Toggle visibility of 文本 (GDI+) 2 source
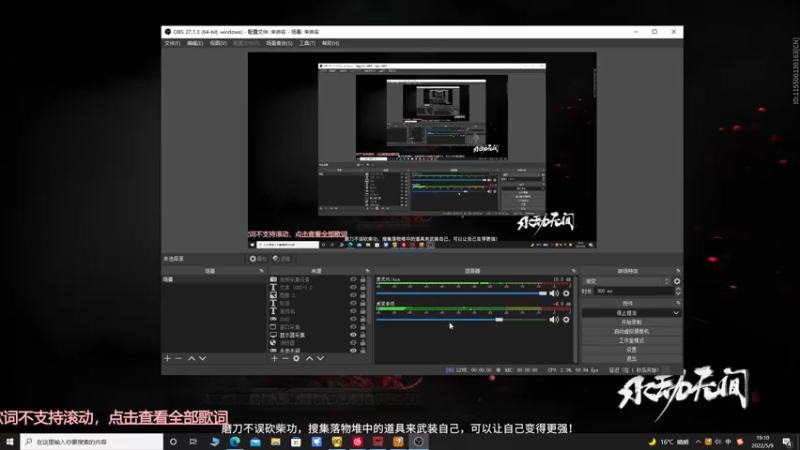Screen dimensions: 800x450 tap(353, 287)
